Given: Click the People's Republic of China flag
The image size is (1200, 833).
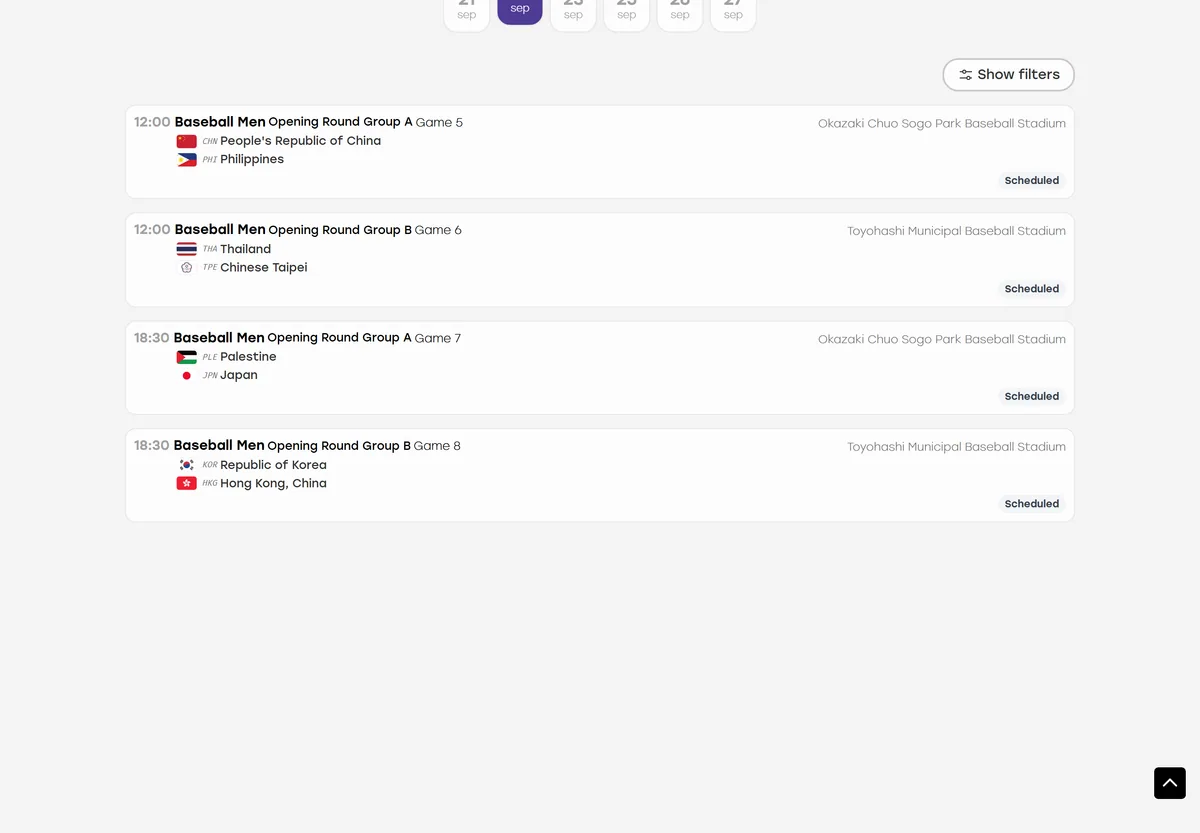Looking at the screenshot, I should 186,141.
